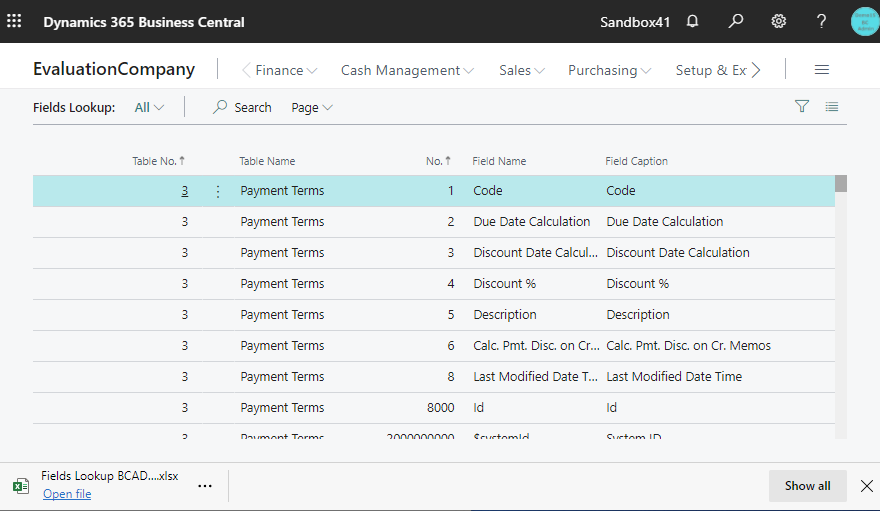Expand the Sales menu
880x511 pixels.
(522, 70)
